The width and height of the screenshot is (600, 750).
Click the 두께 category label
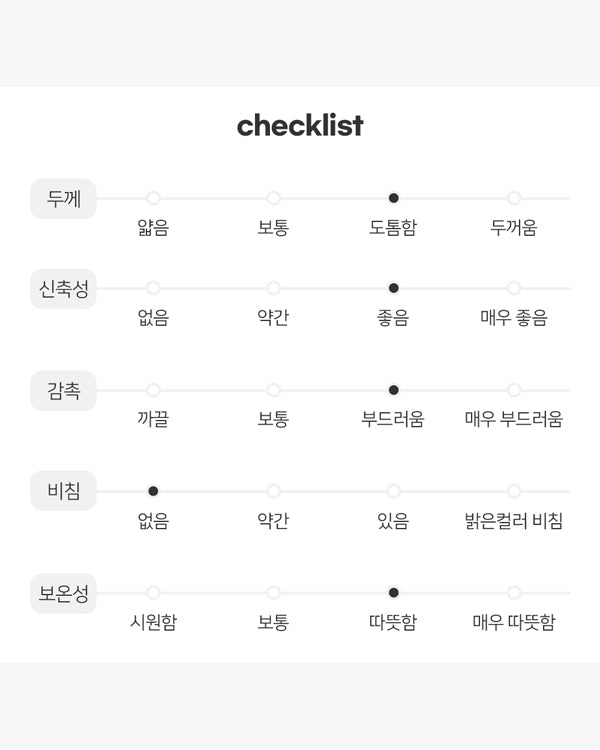pos(64,198)
